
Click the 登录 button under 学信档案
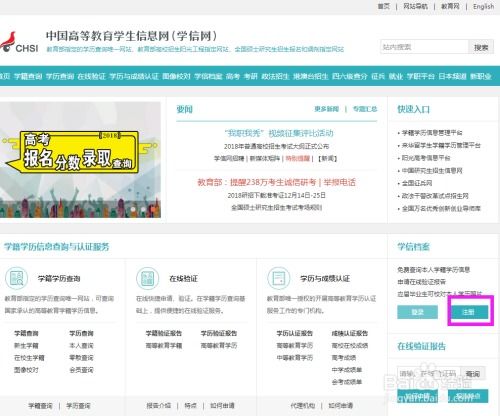coord(417,312)
